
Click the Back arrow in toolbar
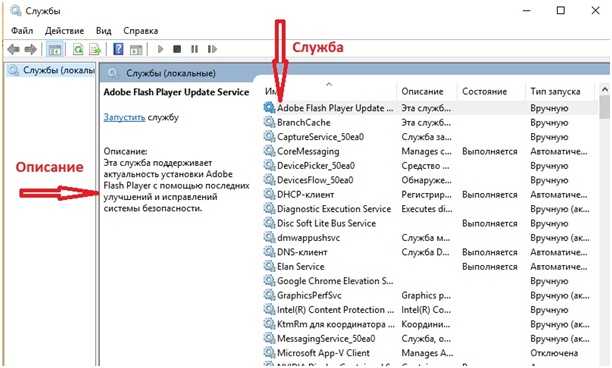click(14, 49)
